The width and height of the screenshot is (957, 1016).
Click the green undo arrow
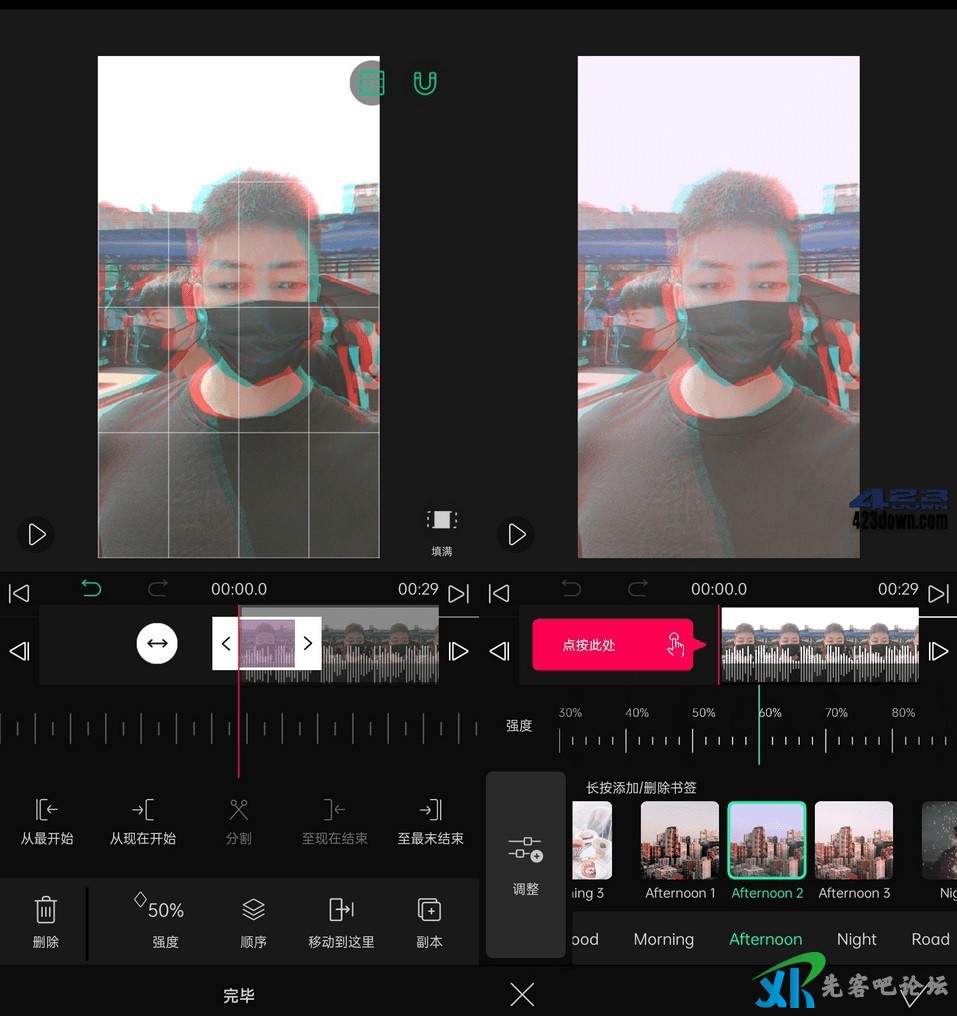(92, 588)
